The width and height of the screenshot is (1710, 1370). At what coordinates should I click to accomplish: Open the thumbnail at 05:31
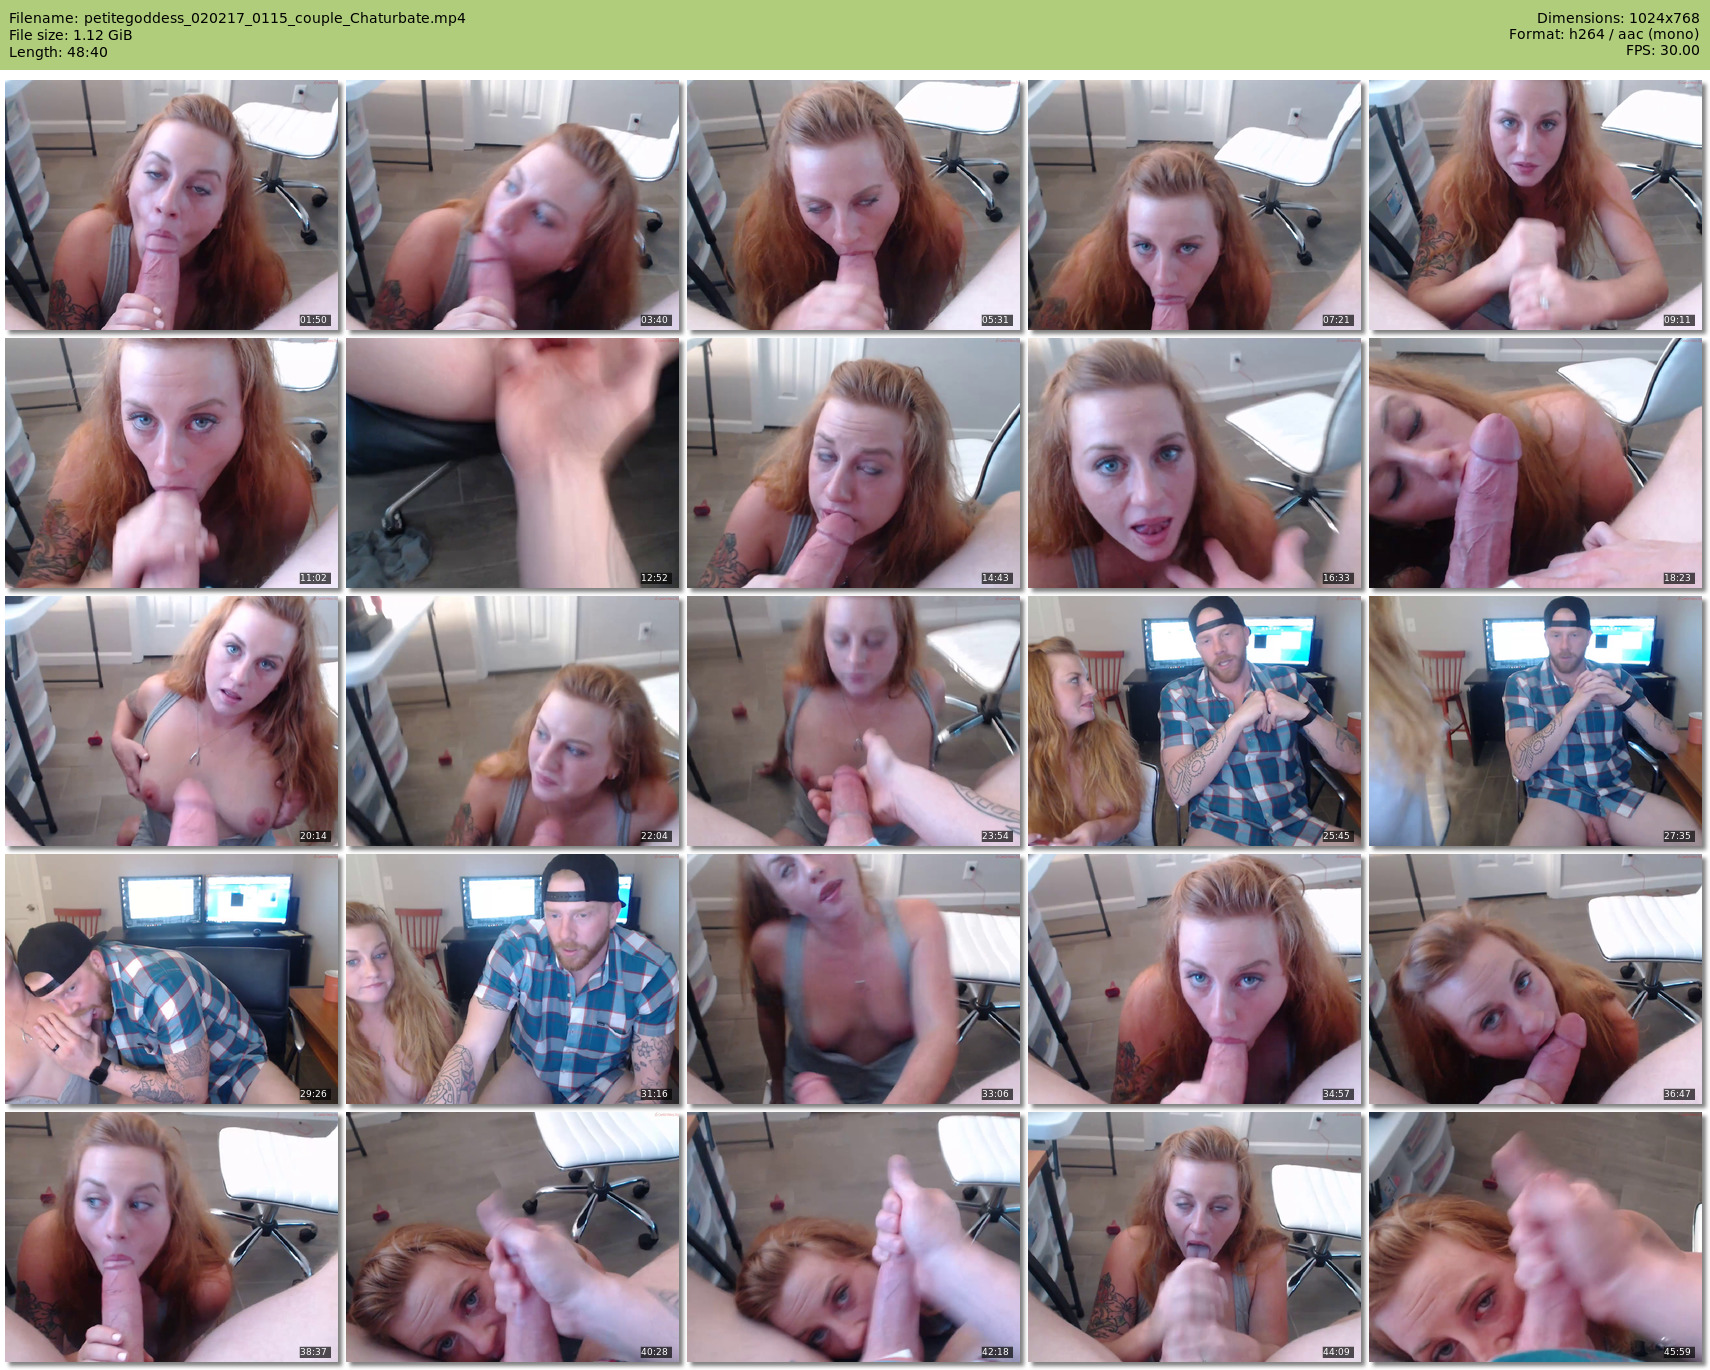coord(854,205)
